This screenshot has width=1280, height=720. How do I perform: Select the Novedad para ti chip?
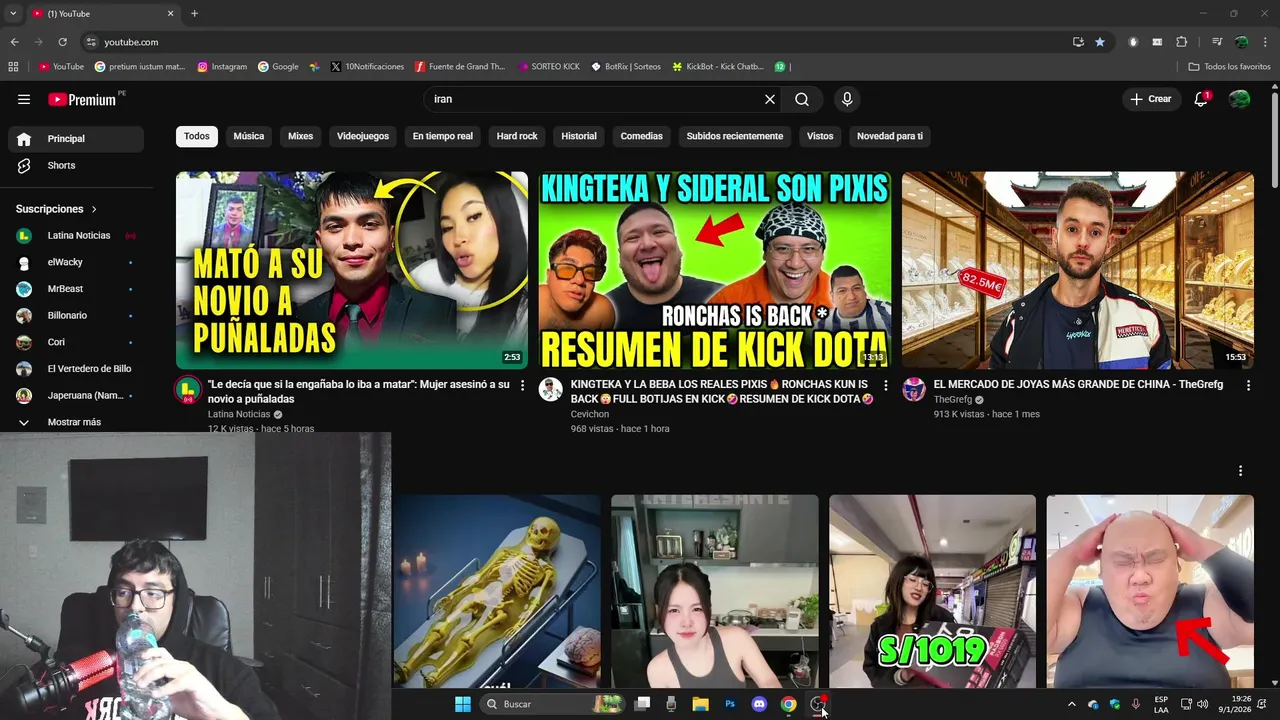click(890, 136)
